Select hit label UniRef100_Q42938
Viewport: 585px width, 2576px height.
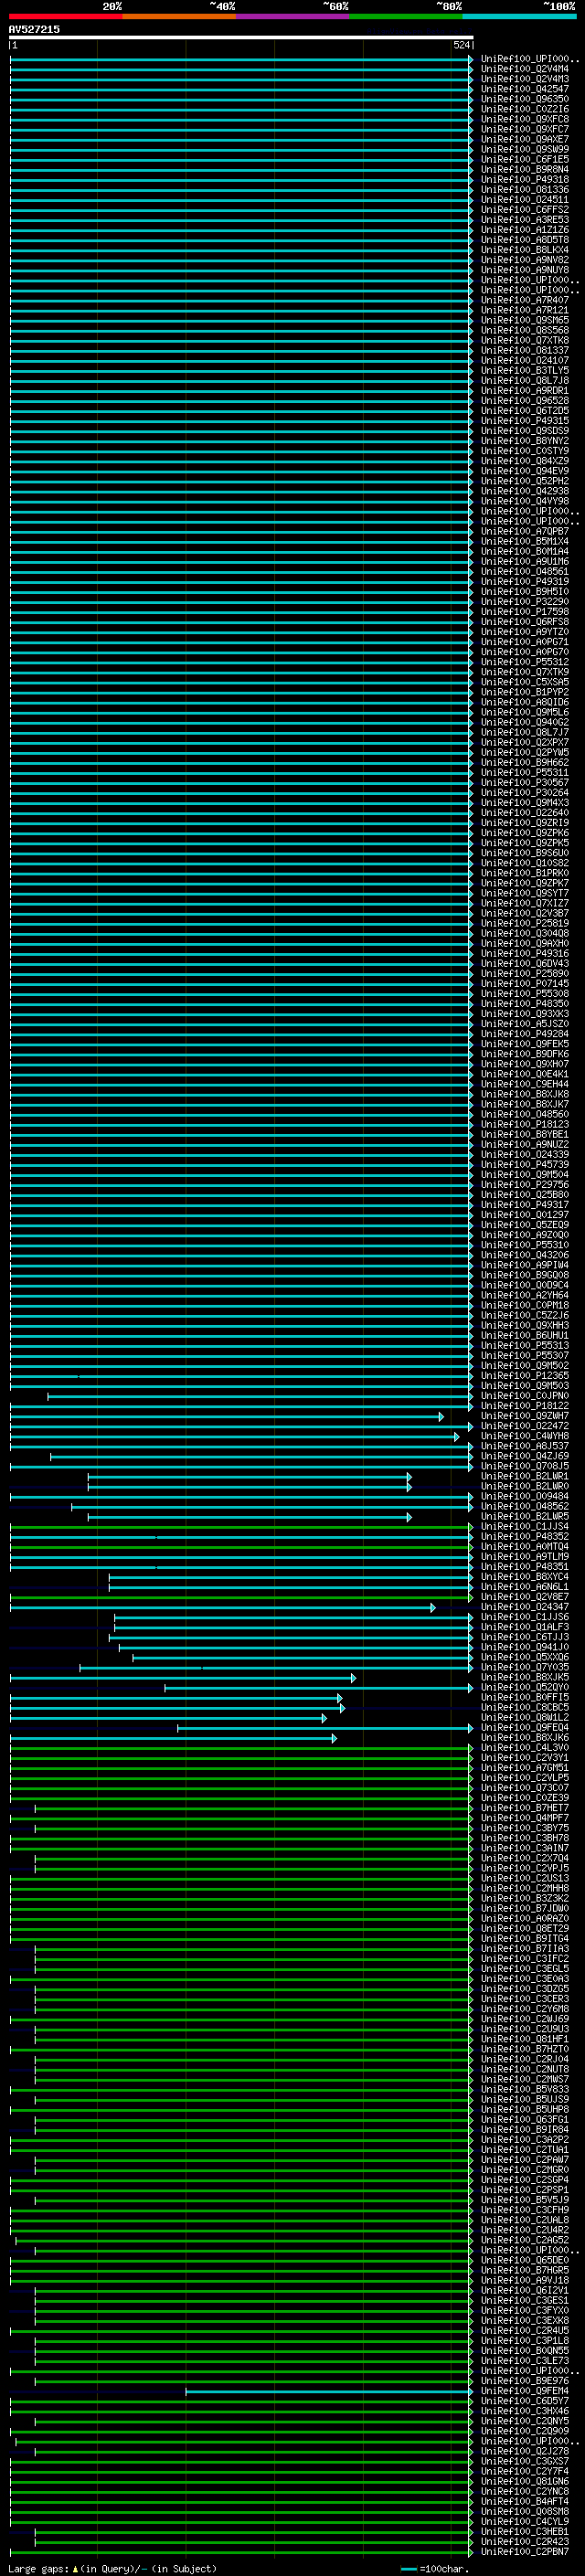[x=525, y=491]
